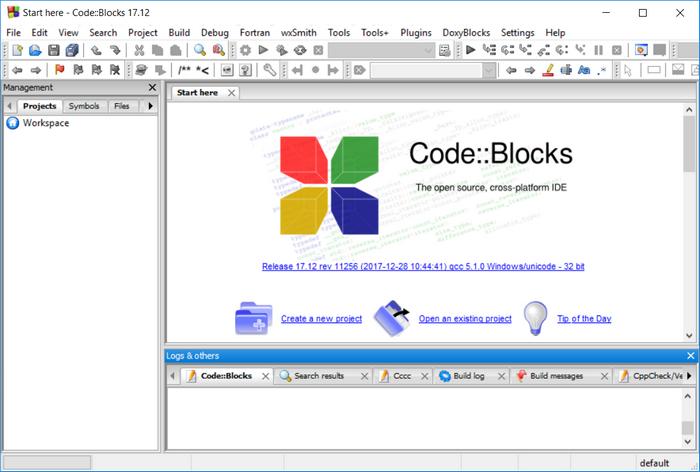This screenshot has height=472, width=700.
Task: Switch to the Cccc log tab
Action: tap(402, 376)
